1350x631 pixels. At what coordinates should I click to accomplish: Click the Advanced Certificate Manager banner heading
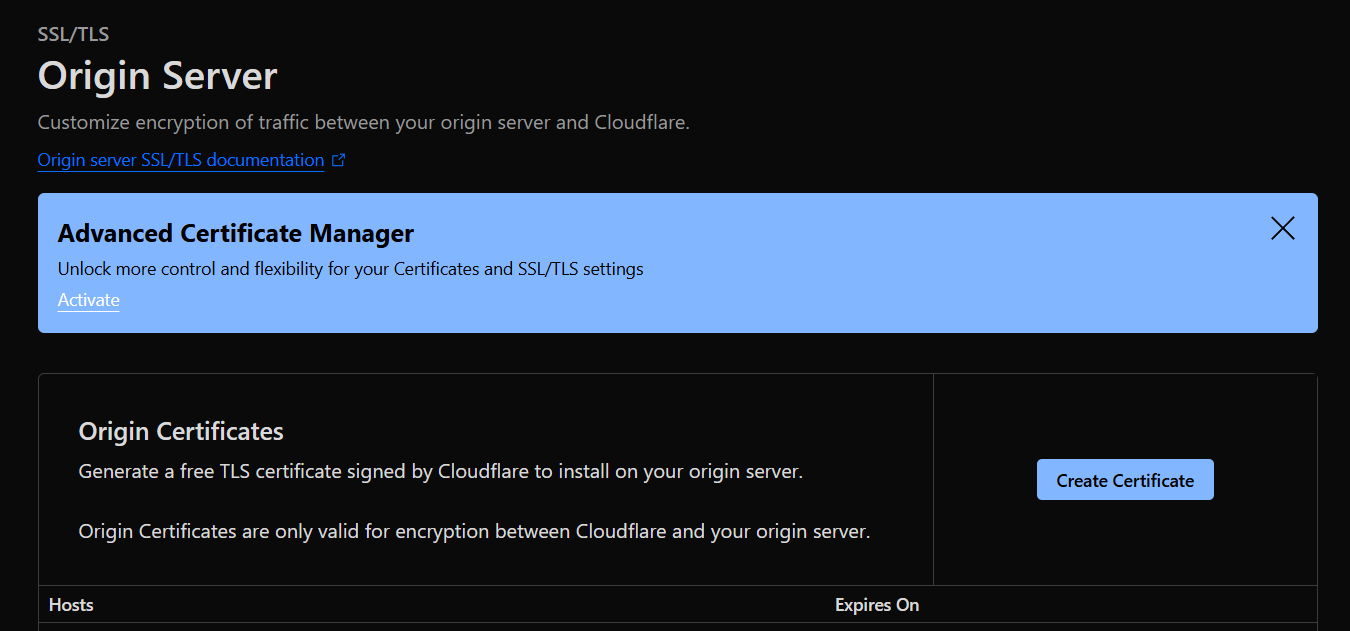(x=236, y=233)
